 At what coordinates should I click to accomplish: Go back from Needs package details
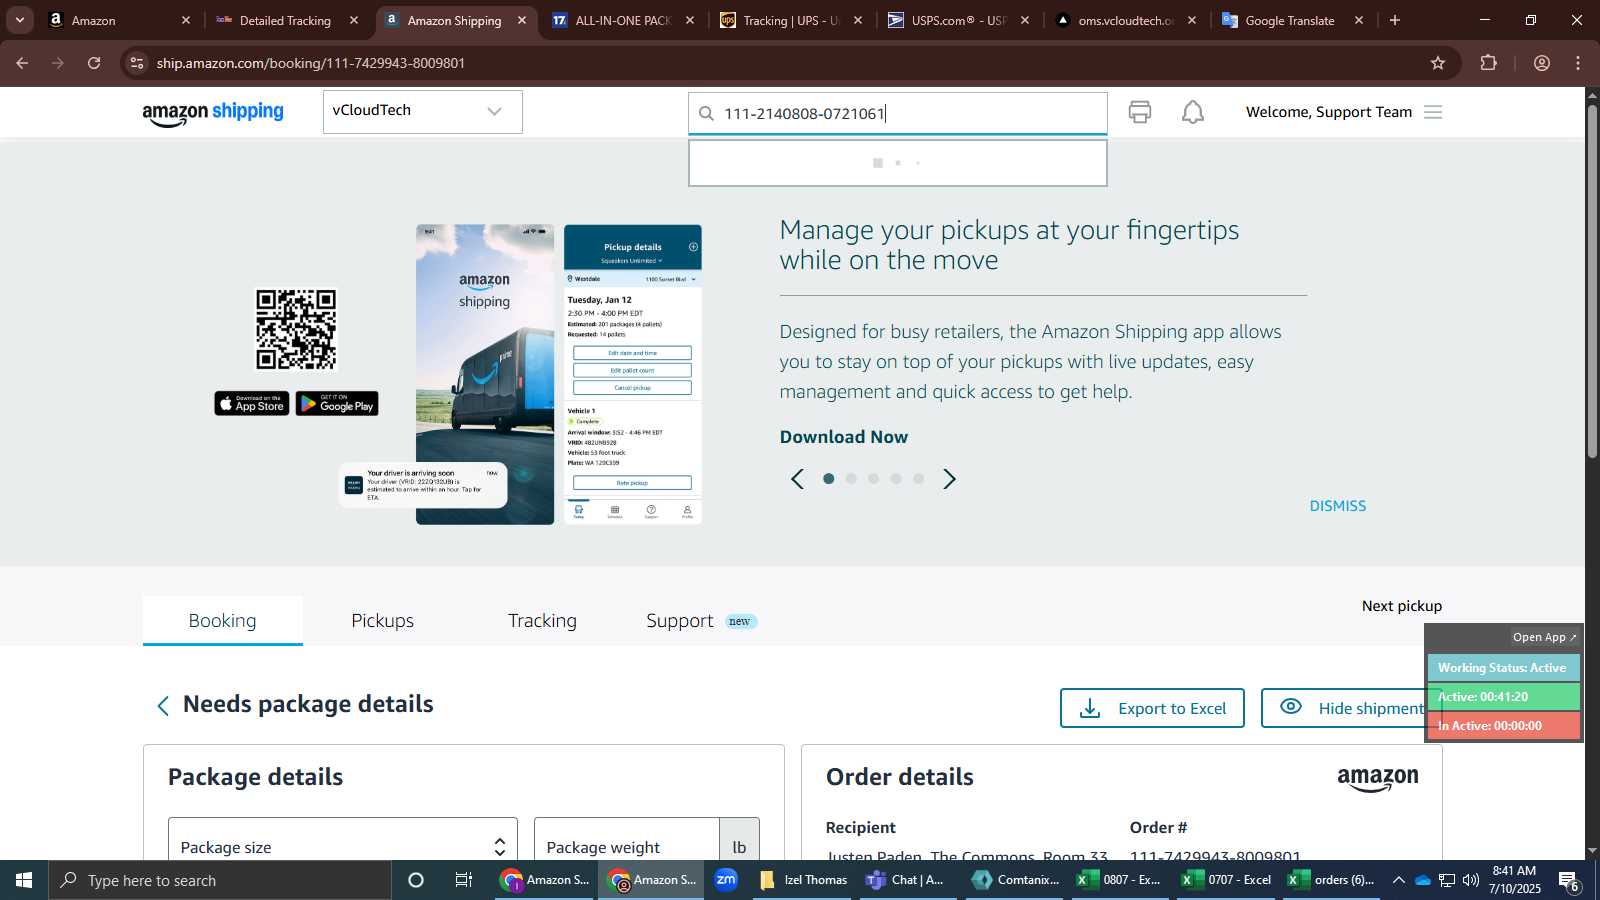[163, 706]
